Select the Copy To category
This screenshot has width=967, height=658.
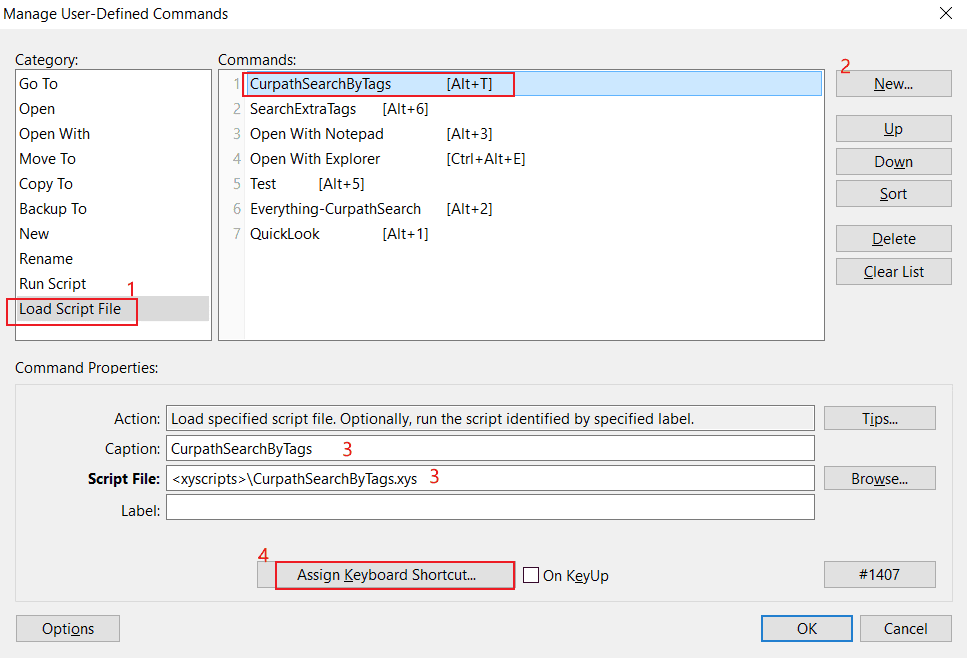pyautogui.click(x=112, y=184)
